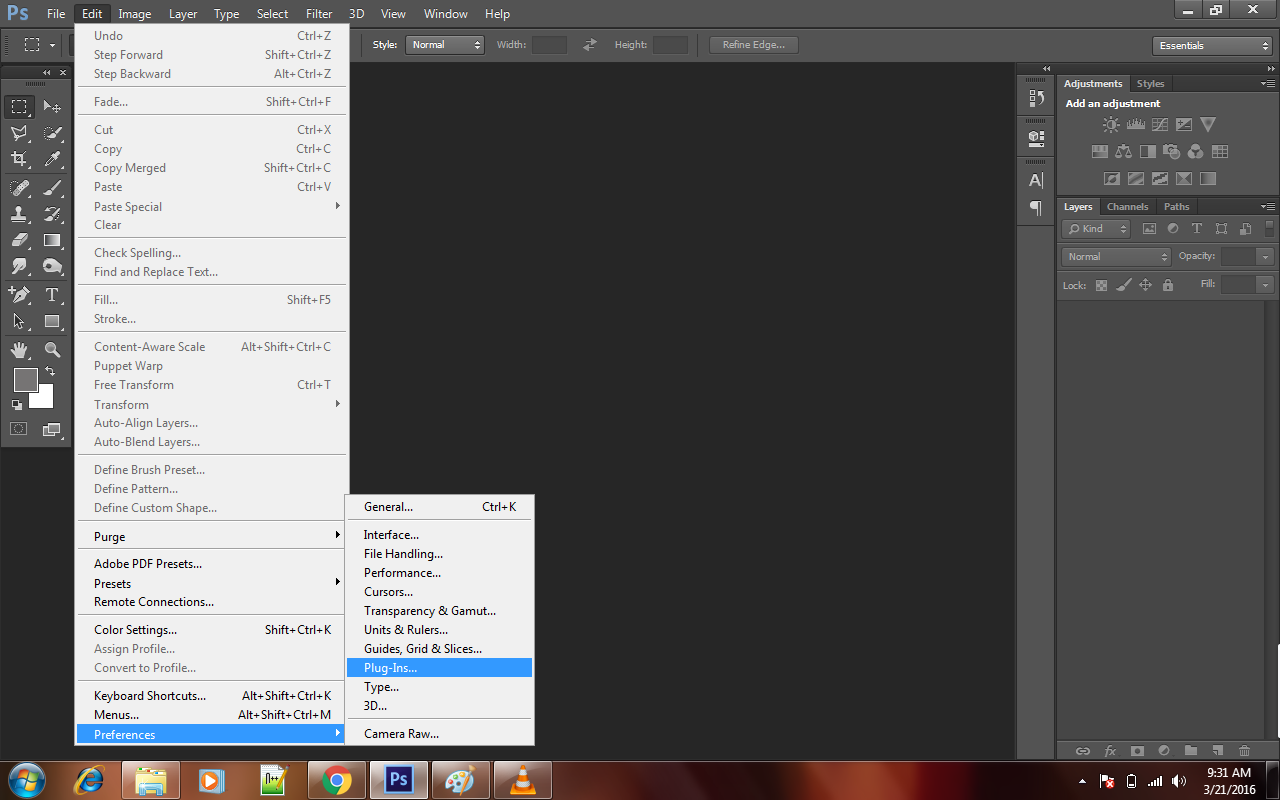Image resolution: width=1280 pixels, height=800 pixels.
Task: Toggle lock all padlock icon
Action: coord(1167,285)
